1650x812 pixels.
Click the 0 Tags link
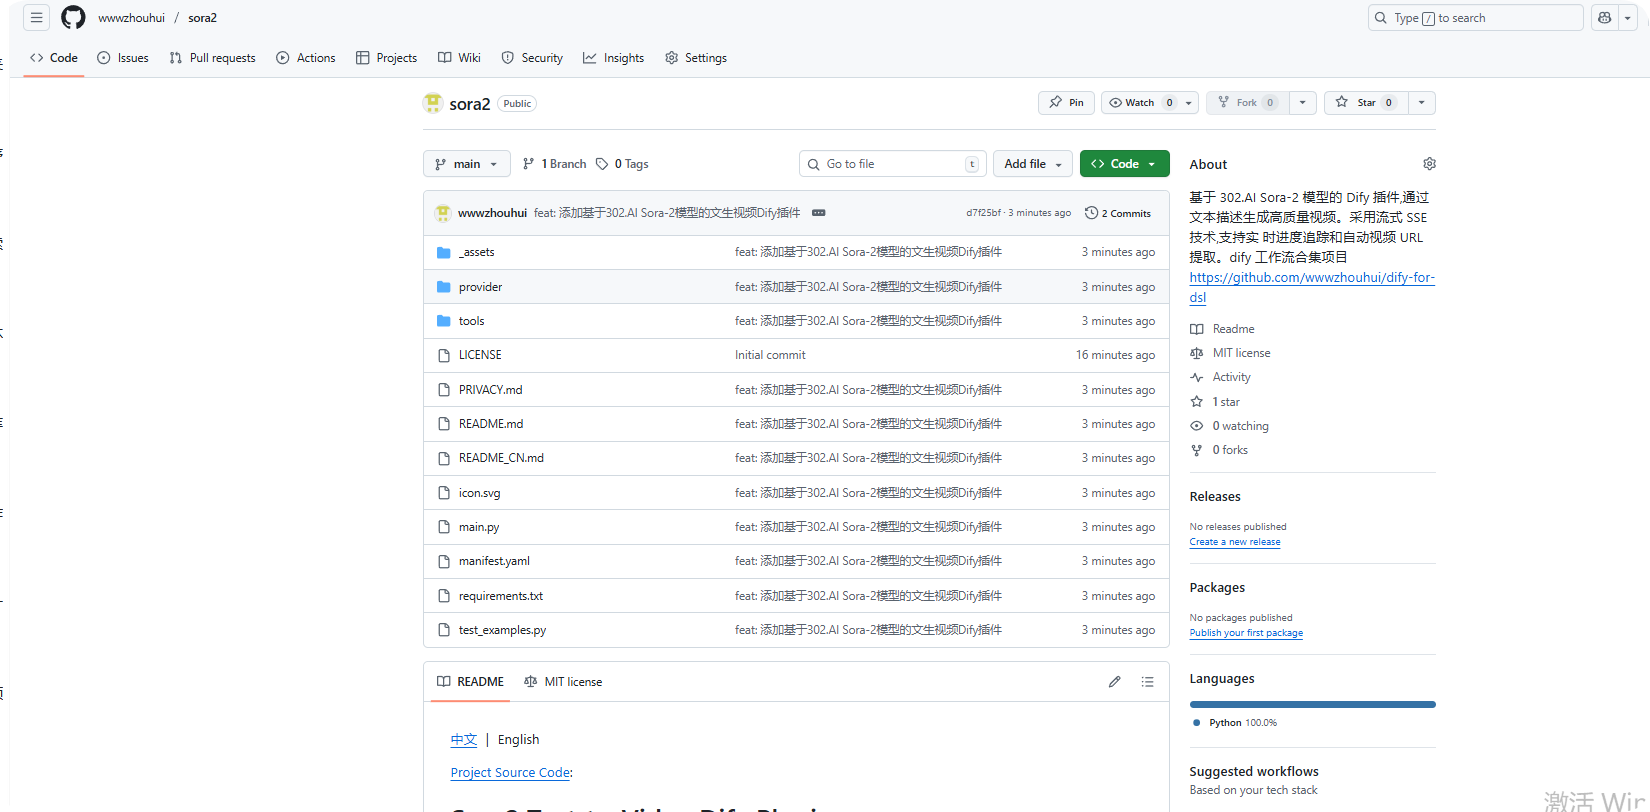tap(622, 164)
